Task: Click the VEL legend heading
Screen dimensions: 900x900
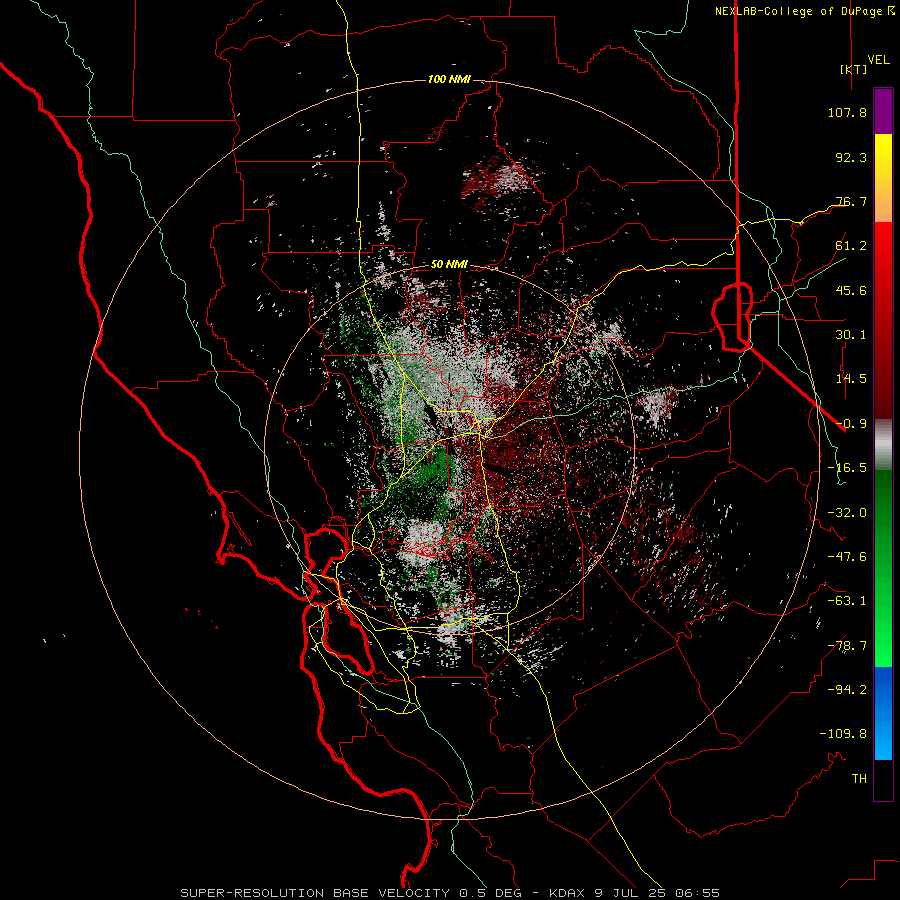Action: pyautogui.click(x=878, y=60)
